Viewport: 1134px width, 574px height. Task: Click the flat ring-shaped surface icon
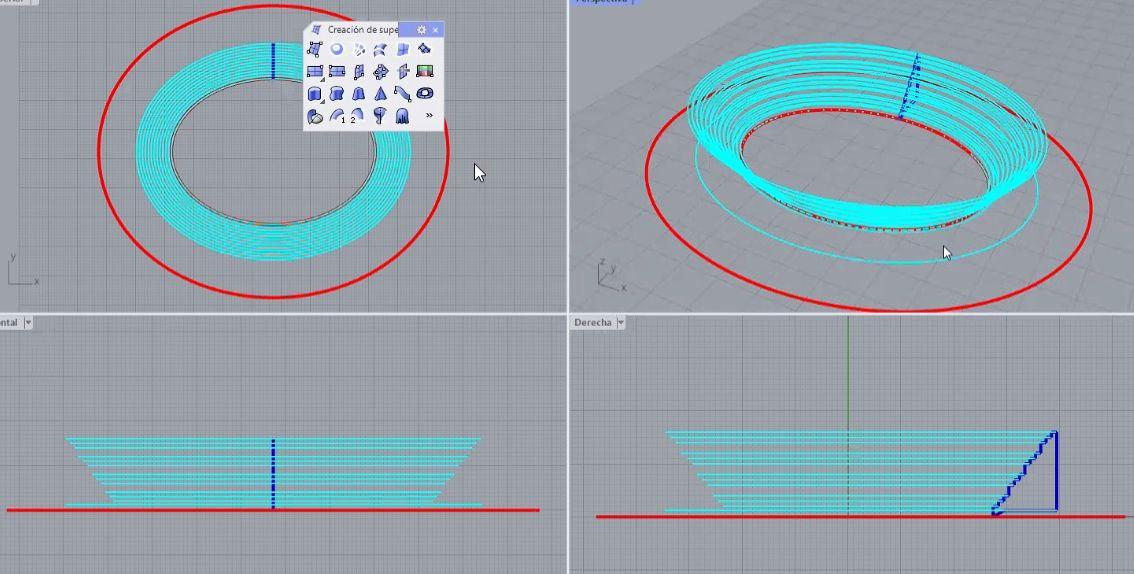(425, 94)
